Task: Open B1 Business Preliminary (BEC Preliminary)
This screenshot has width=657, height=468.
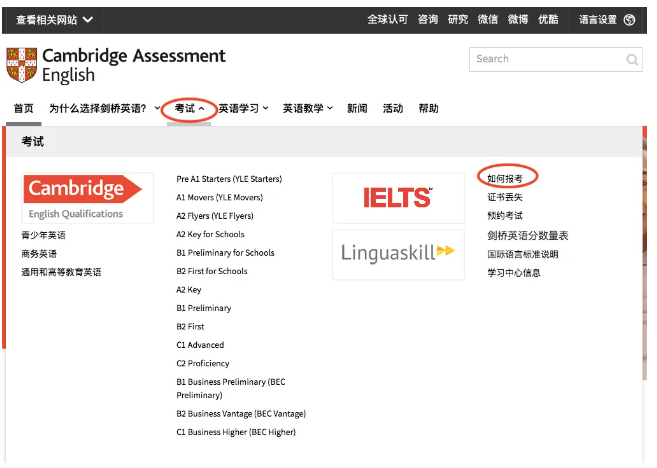Action: coord(231,388)
